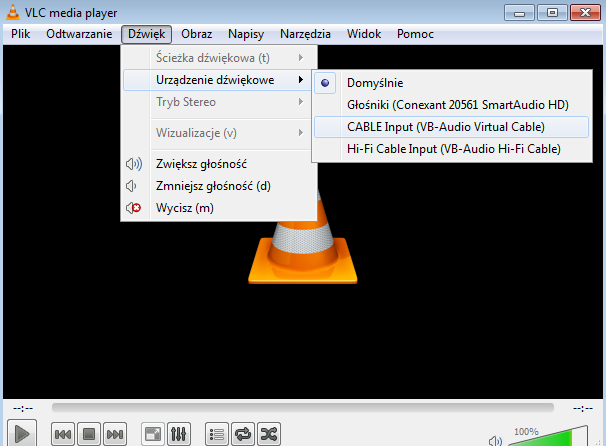Mute using speaker icon near volume bar
Viewport: 606px width, 446px height.
coord(495,441)
